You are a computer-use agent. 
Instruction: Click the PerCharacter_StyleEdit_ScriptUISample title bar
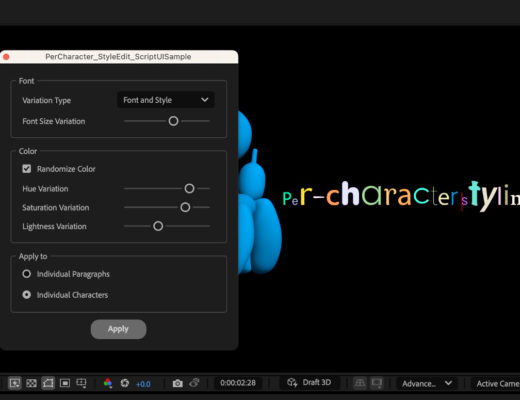[x=118, y=57]
